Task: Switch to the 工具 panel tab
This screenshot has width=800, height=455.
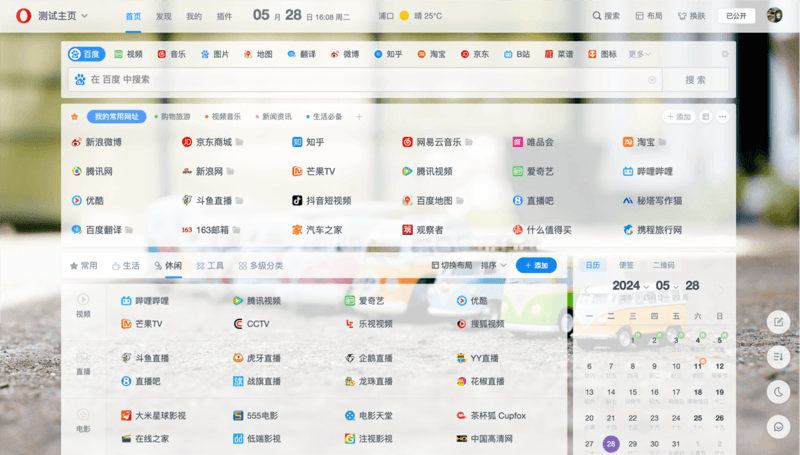Action: [210, 266]
